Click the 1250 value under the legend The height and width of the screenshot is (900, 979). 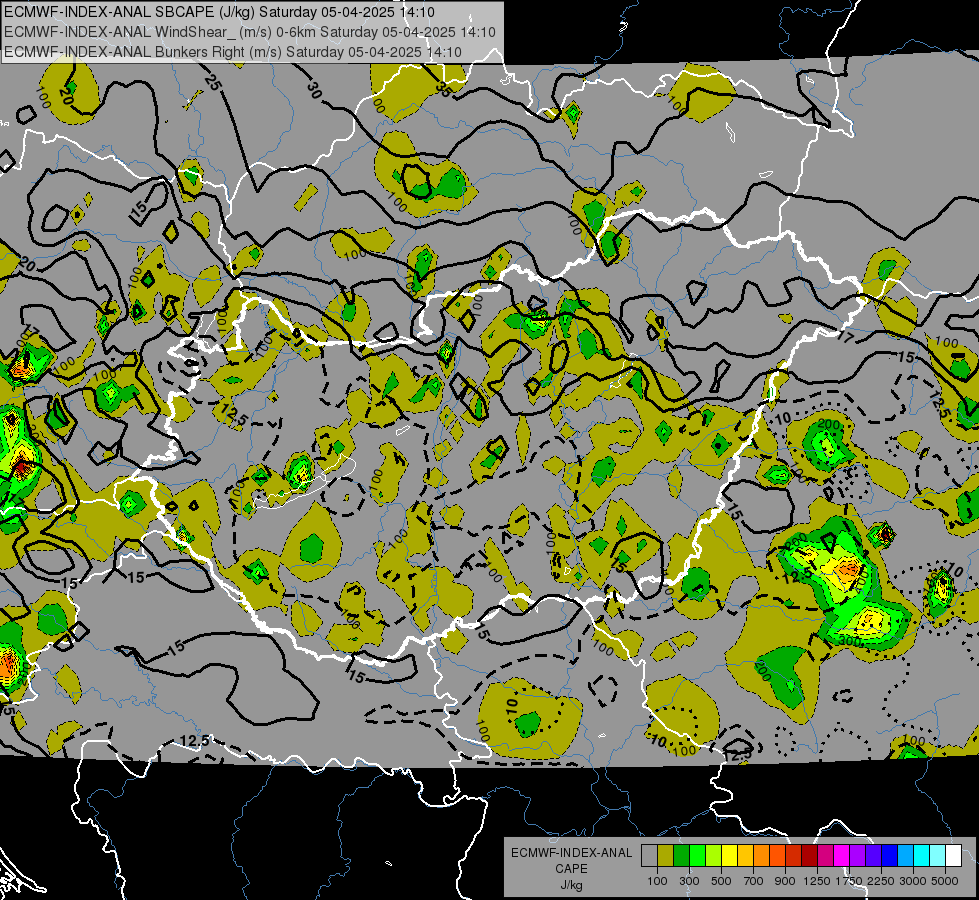(817, 881)
